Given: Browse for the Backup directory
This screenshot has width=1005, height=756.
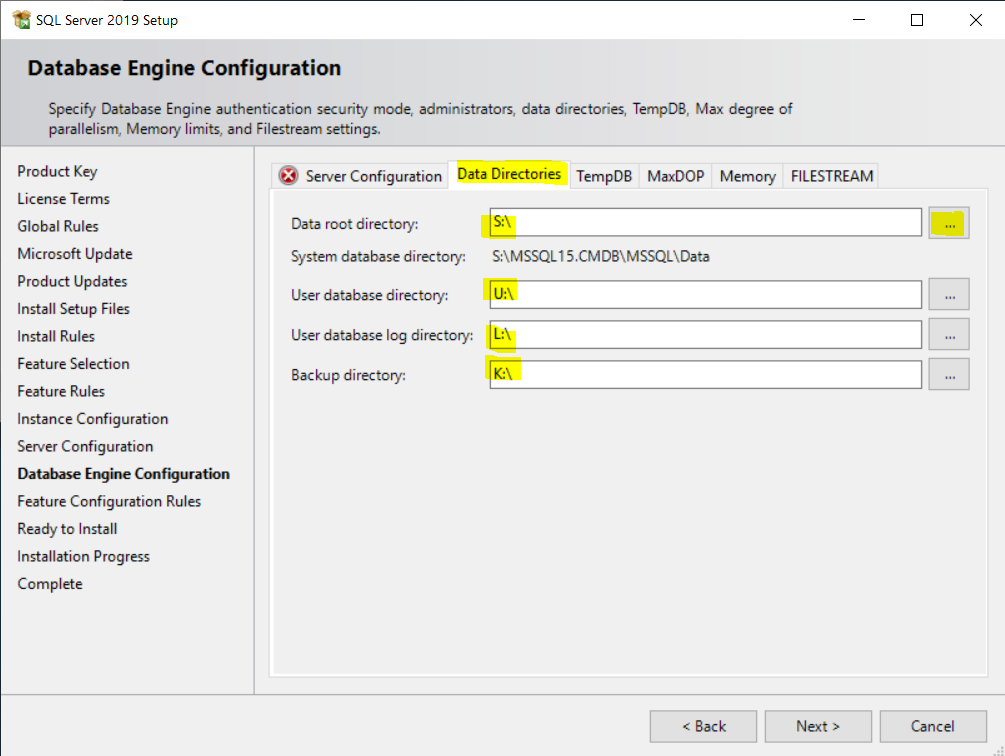Looking at the screenshot, I should pos(949,375).
